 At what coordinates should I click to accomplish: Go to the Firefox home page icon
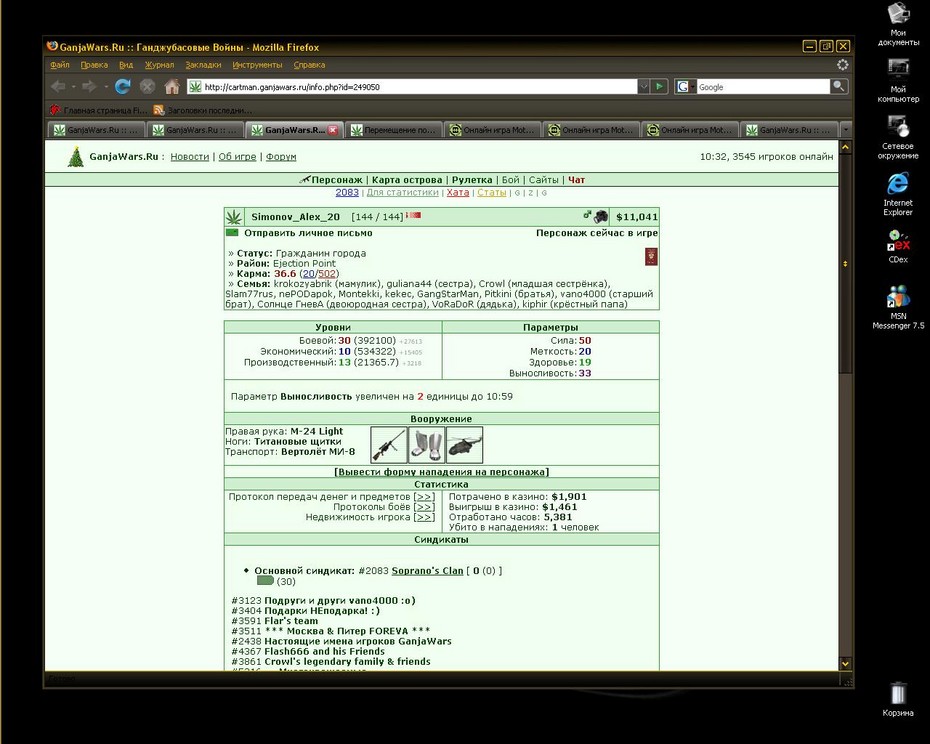point(172,87)
